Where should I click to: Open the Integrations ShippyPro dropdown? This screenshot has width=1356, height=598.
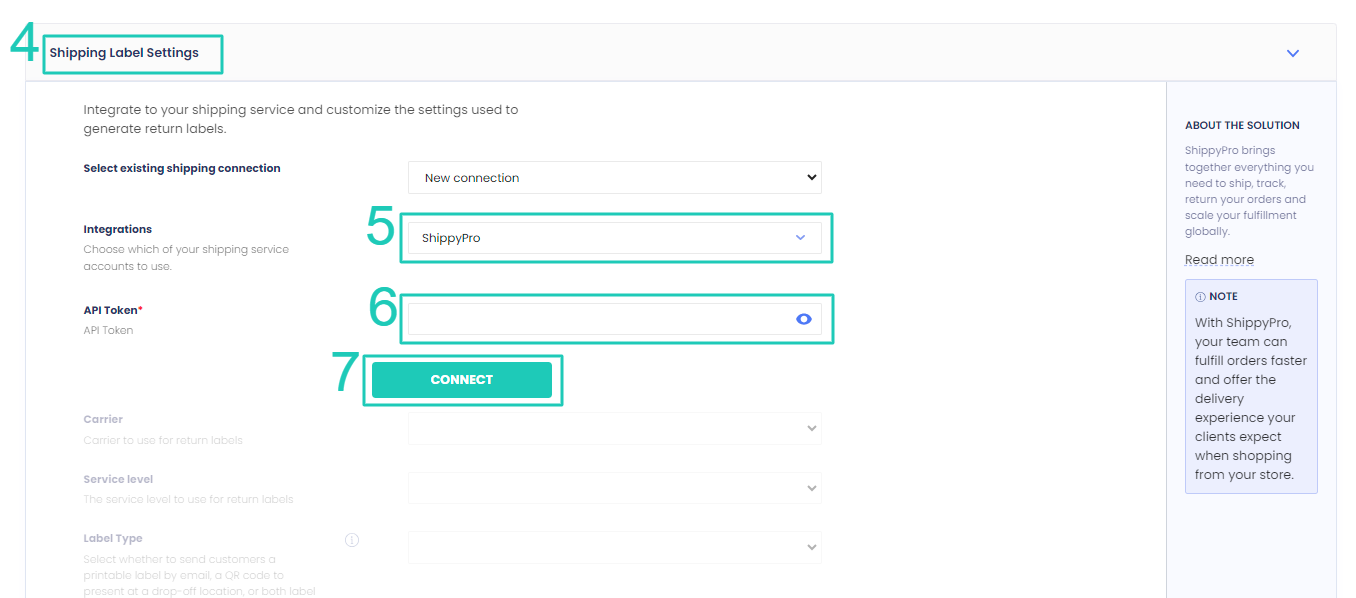(x=615, y=238)
